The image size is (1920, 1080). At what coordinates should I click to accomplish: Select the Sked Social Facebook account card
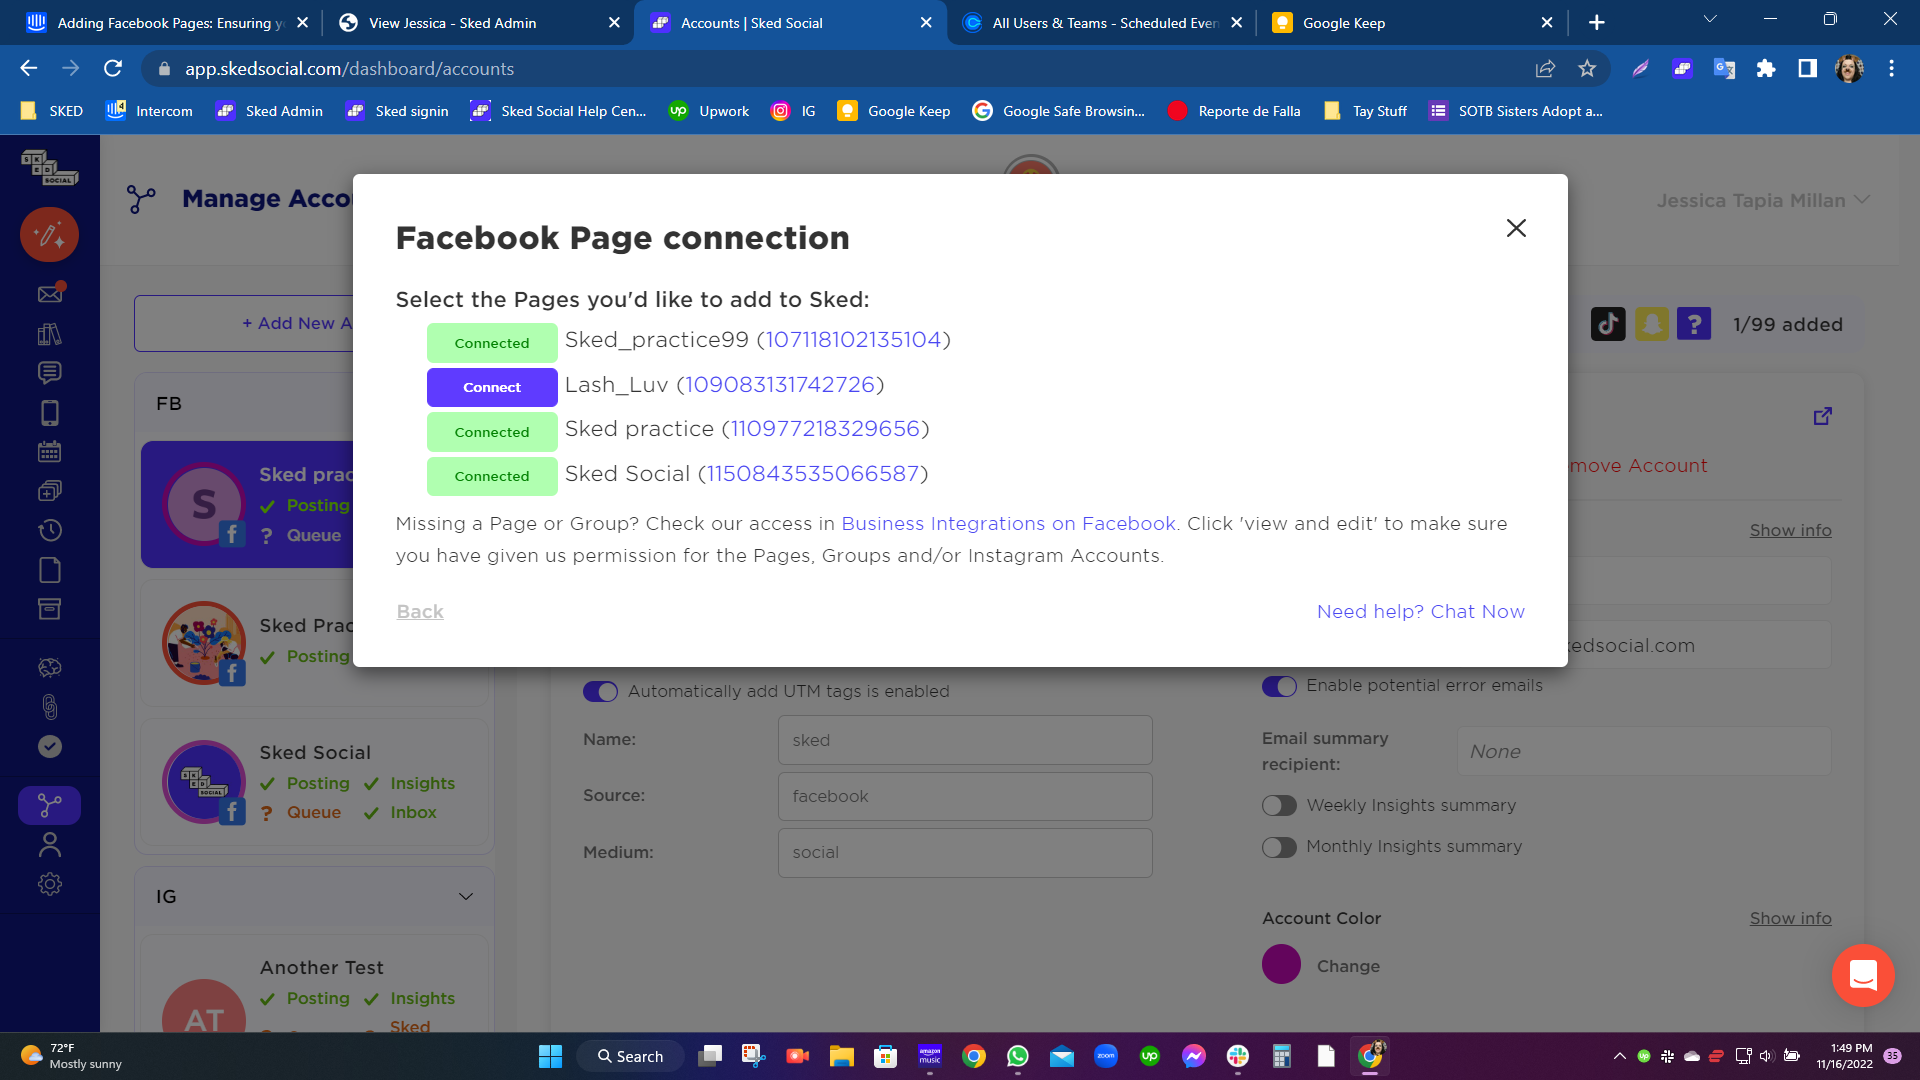coord(315,782)
